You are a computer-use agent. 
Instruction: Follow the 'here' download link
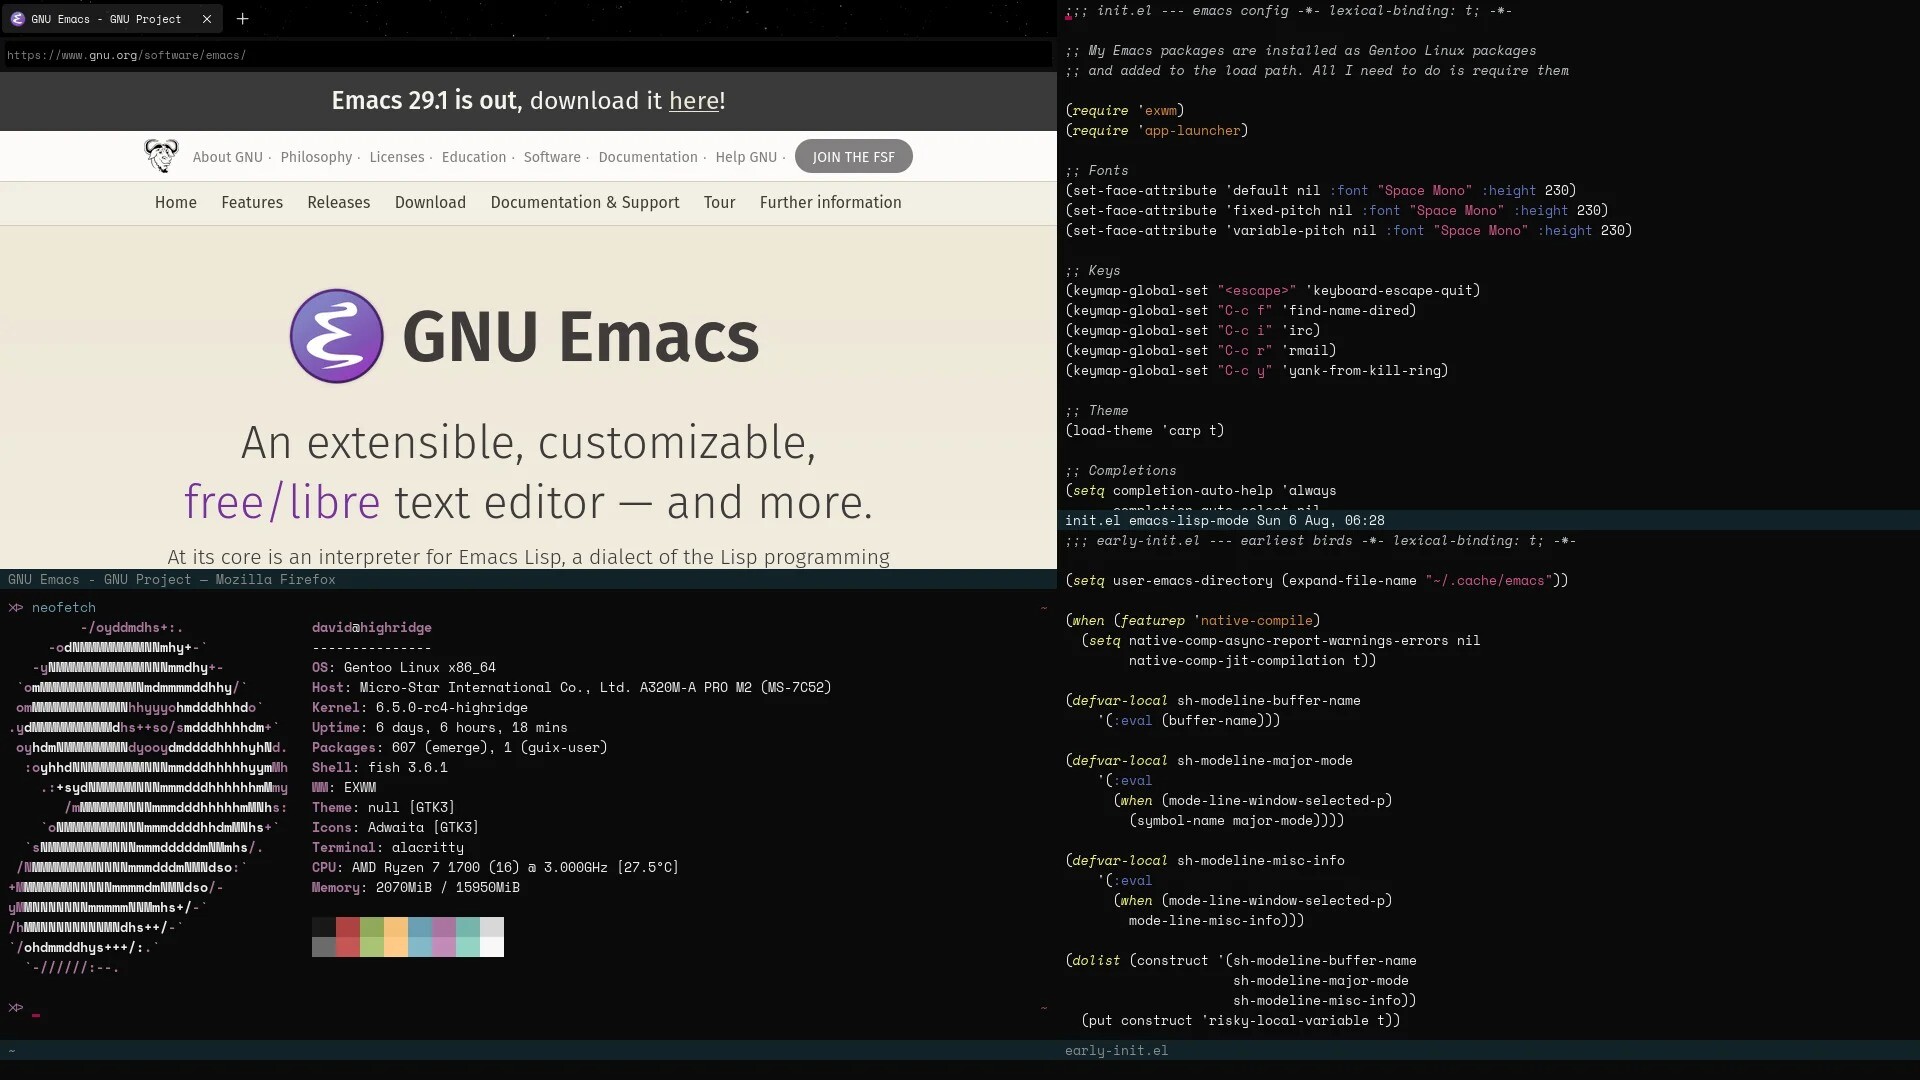[x=693, y=101]
